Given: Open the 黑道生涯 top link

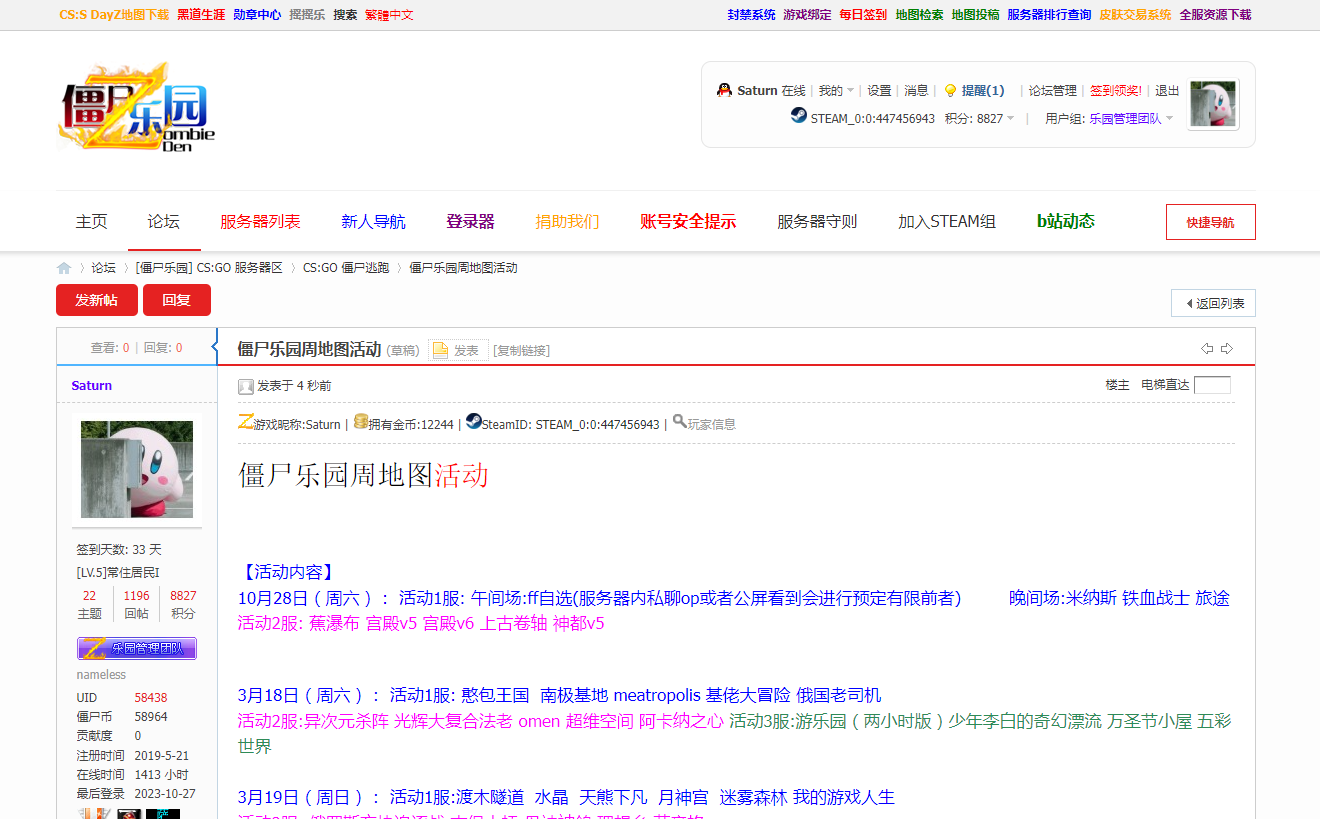Looking at the screenshot, I should (201, 15).
